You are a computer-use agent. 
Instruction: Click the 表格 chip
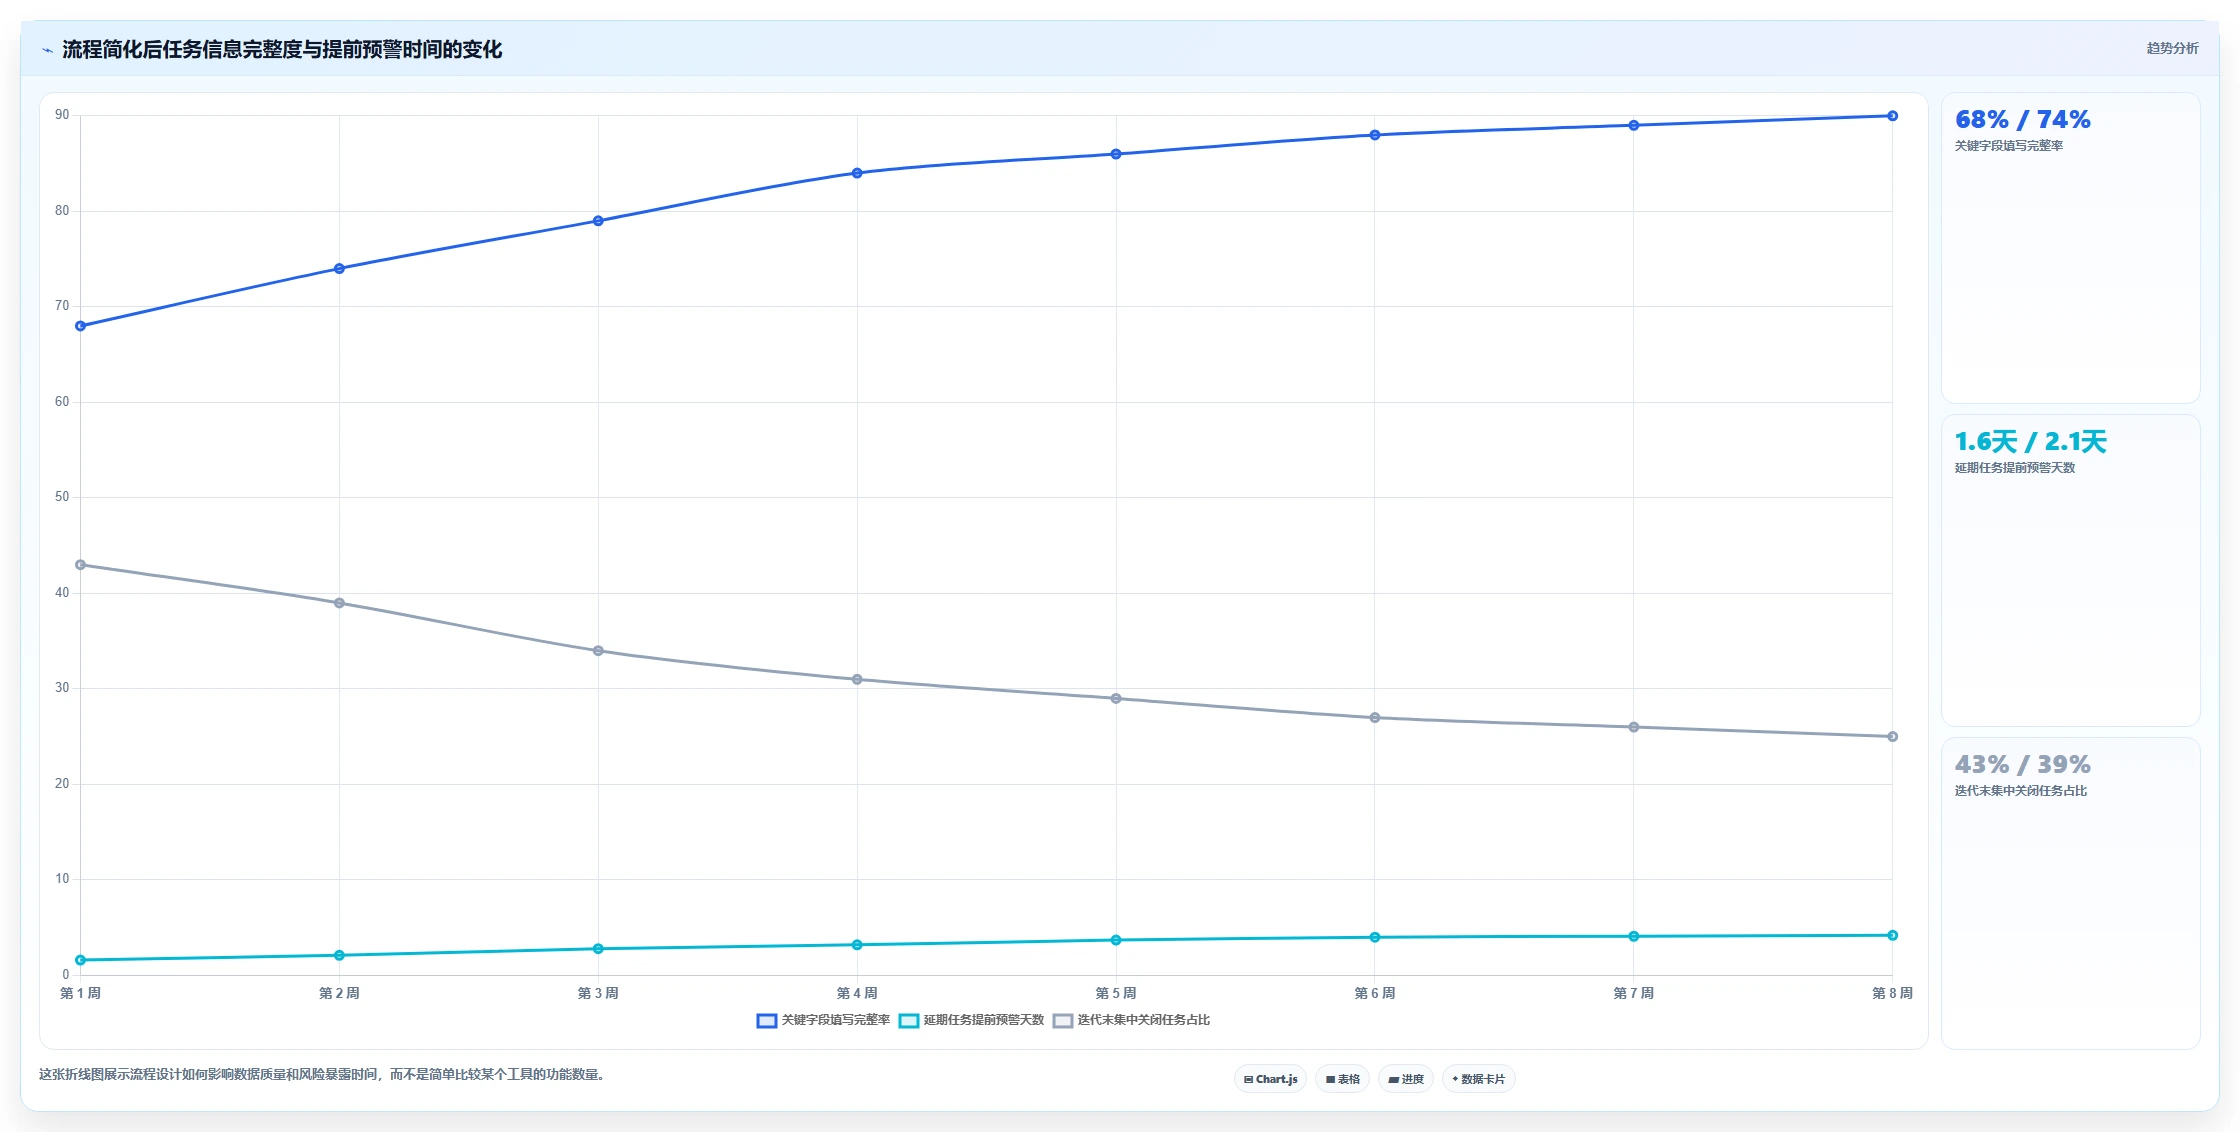(1342, 1079)
